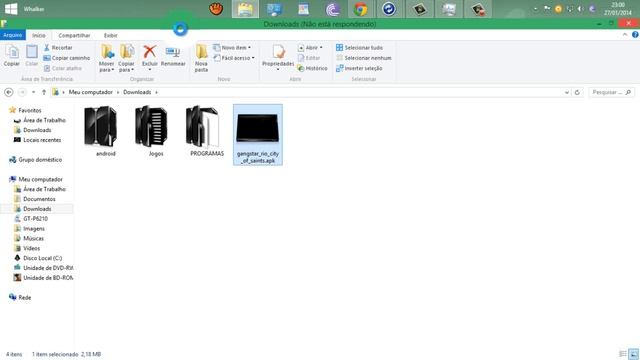Click Copiar caminho in the ribbon
640x360 pixels.
click(67, 58)
